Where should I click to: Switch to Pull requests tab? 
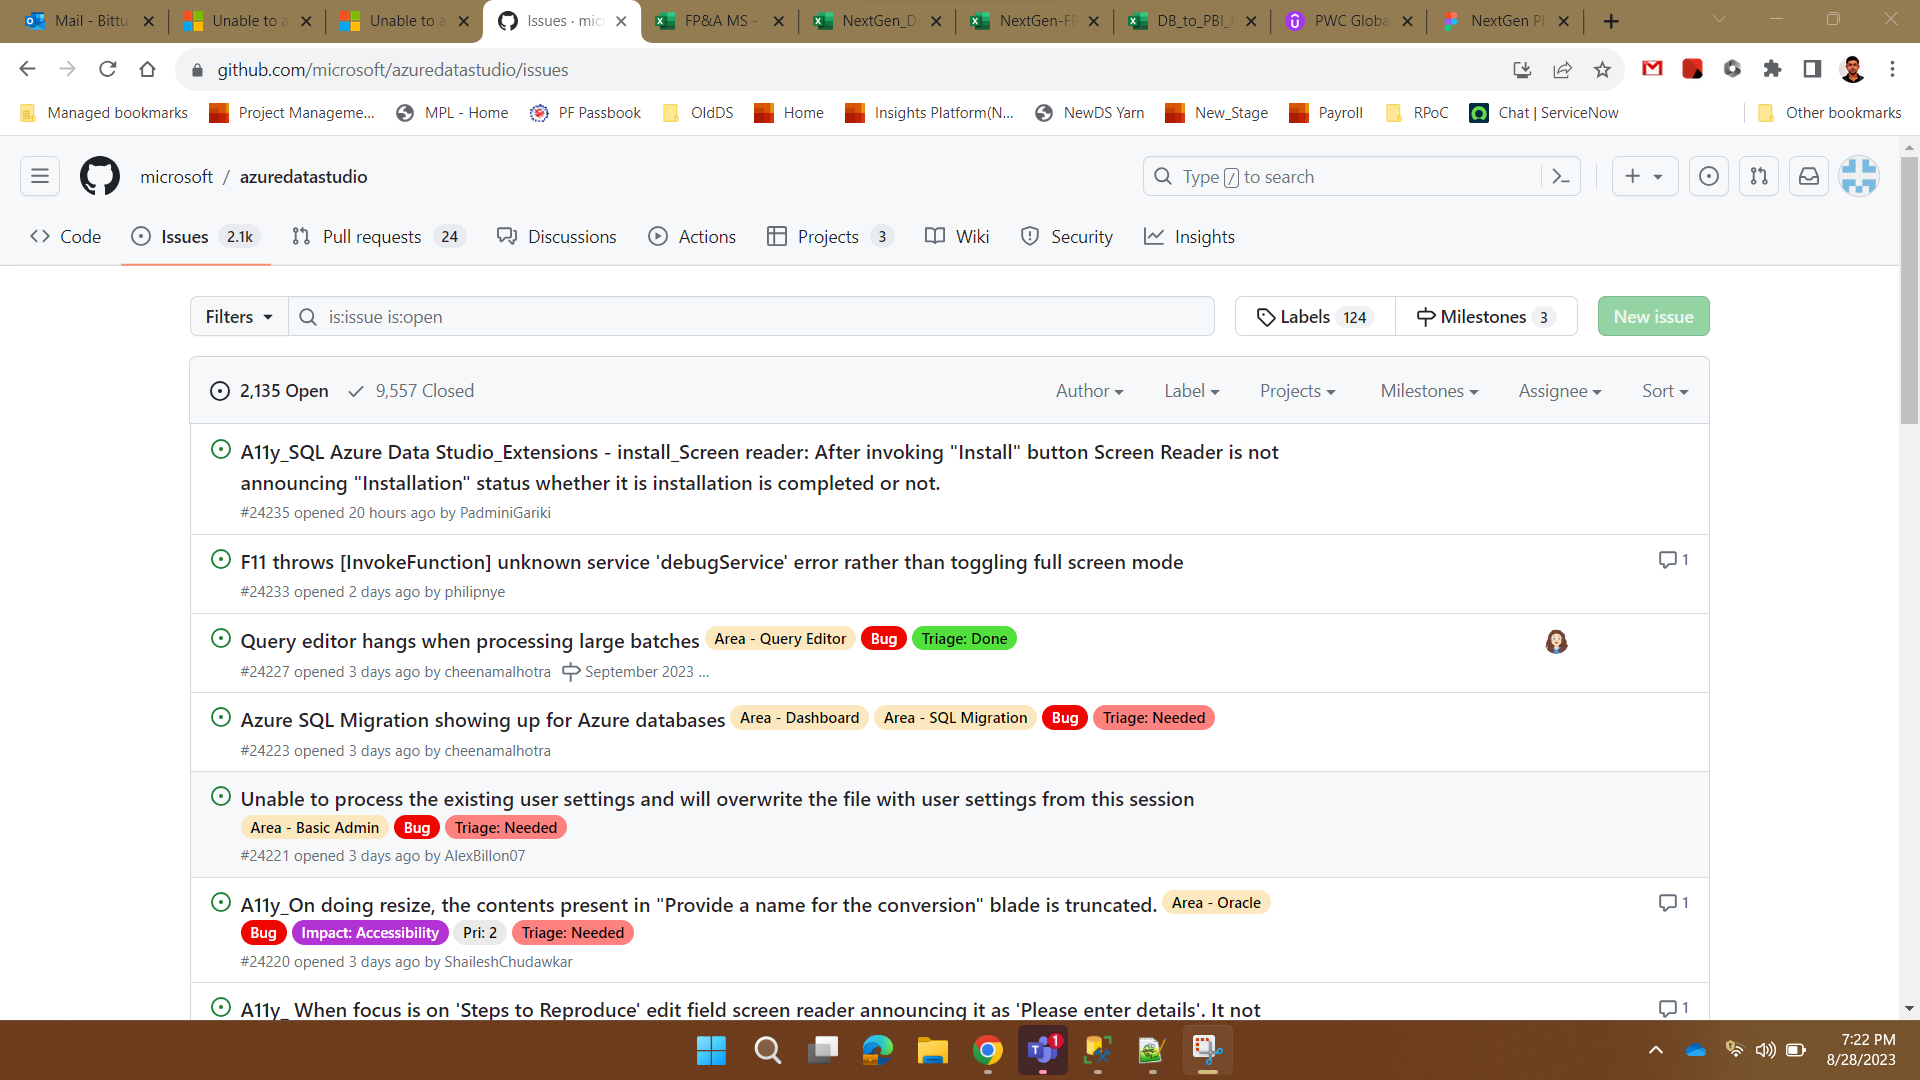(x=378, y=237)
